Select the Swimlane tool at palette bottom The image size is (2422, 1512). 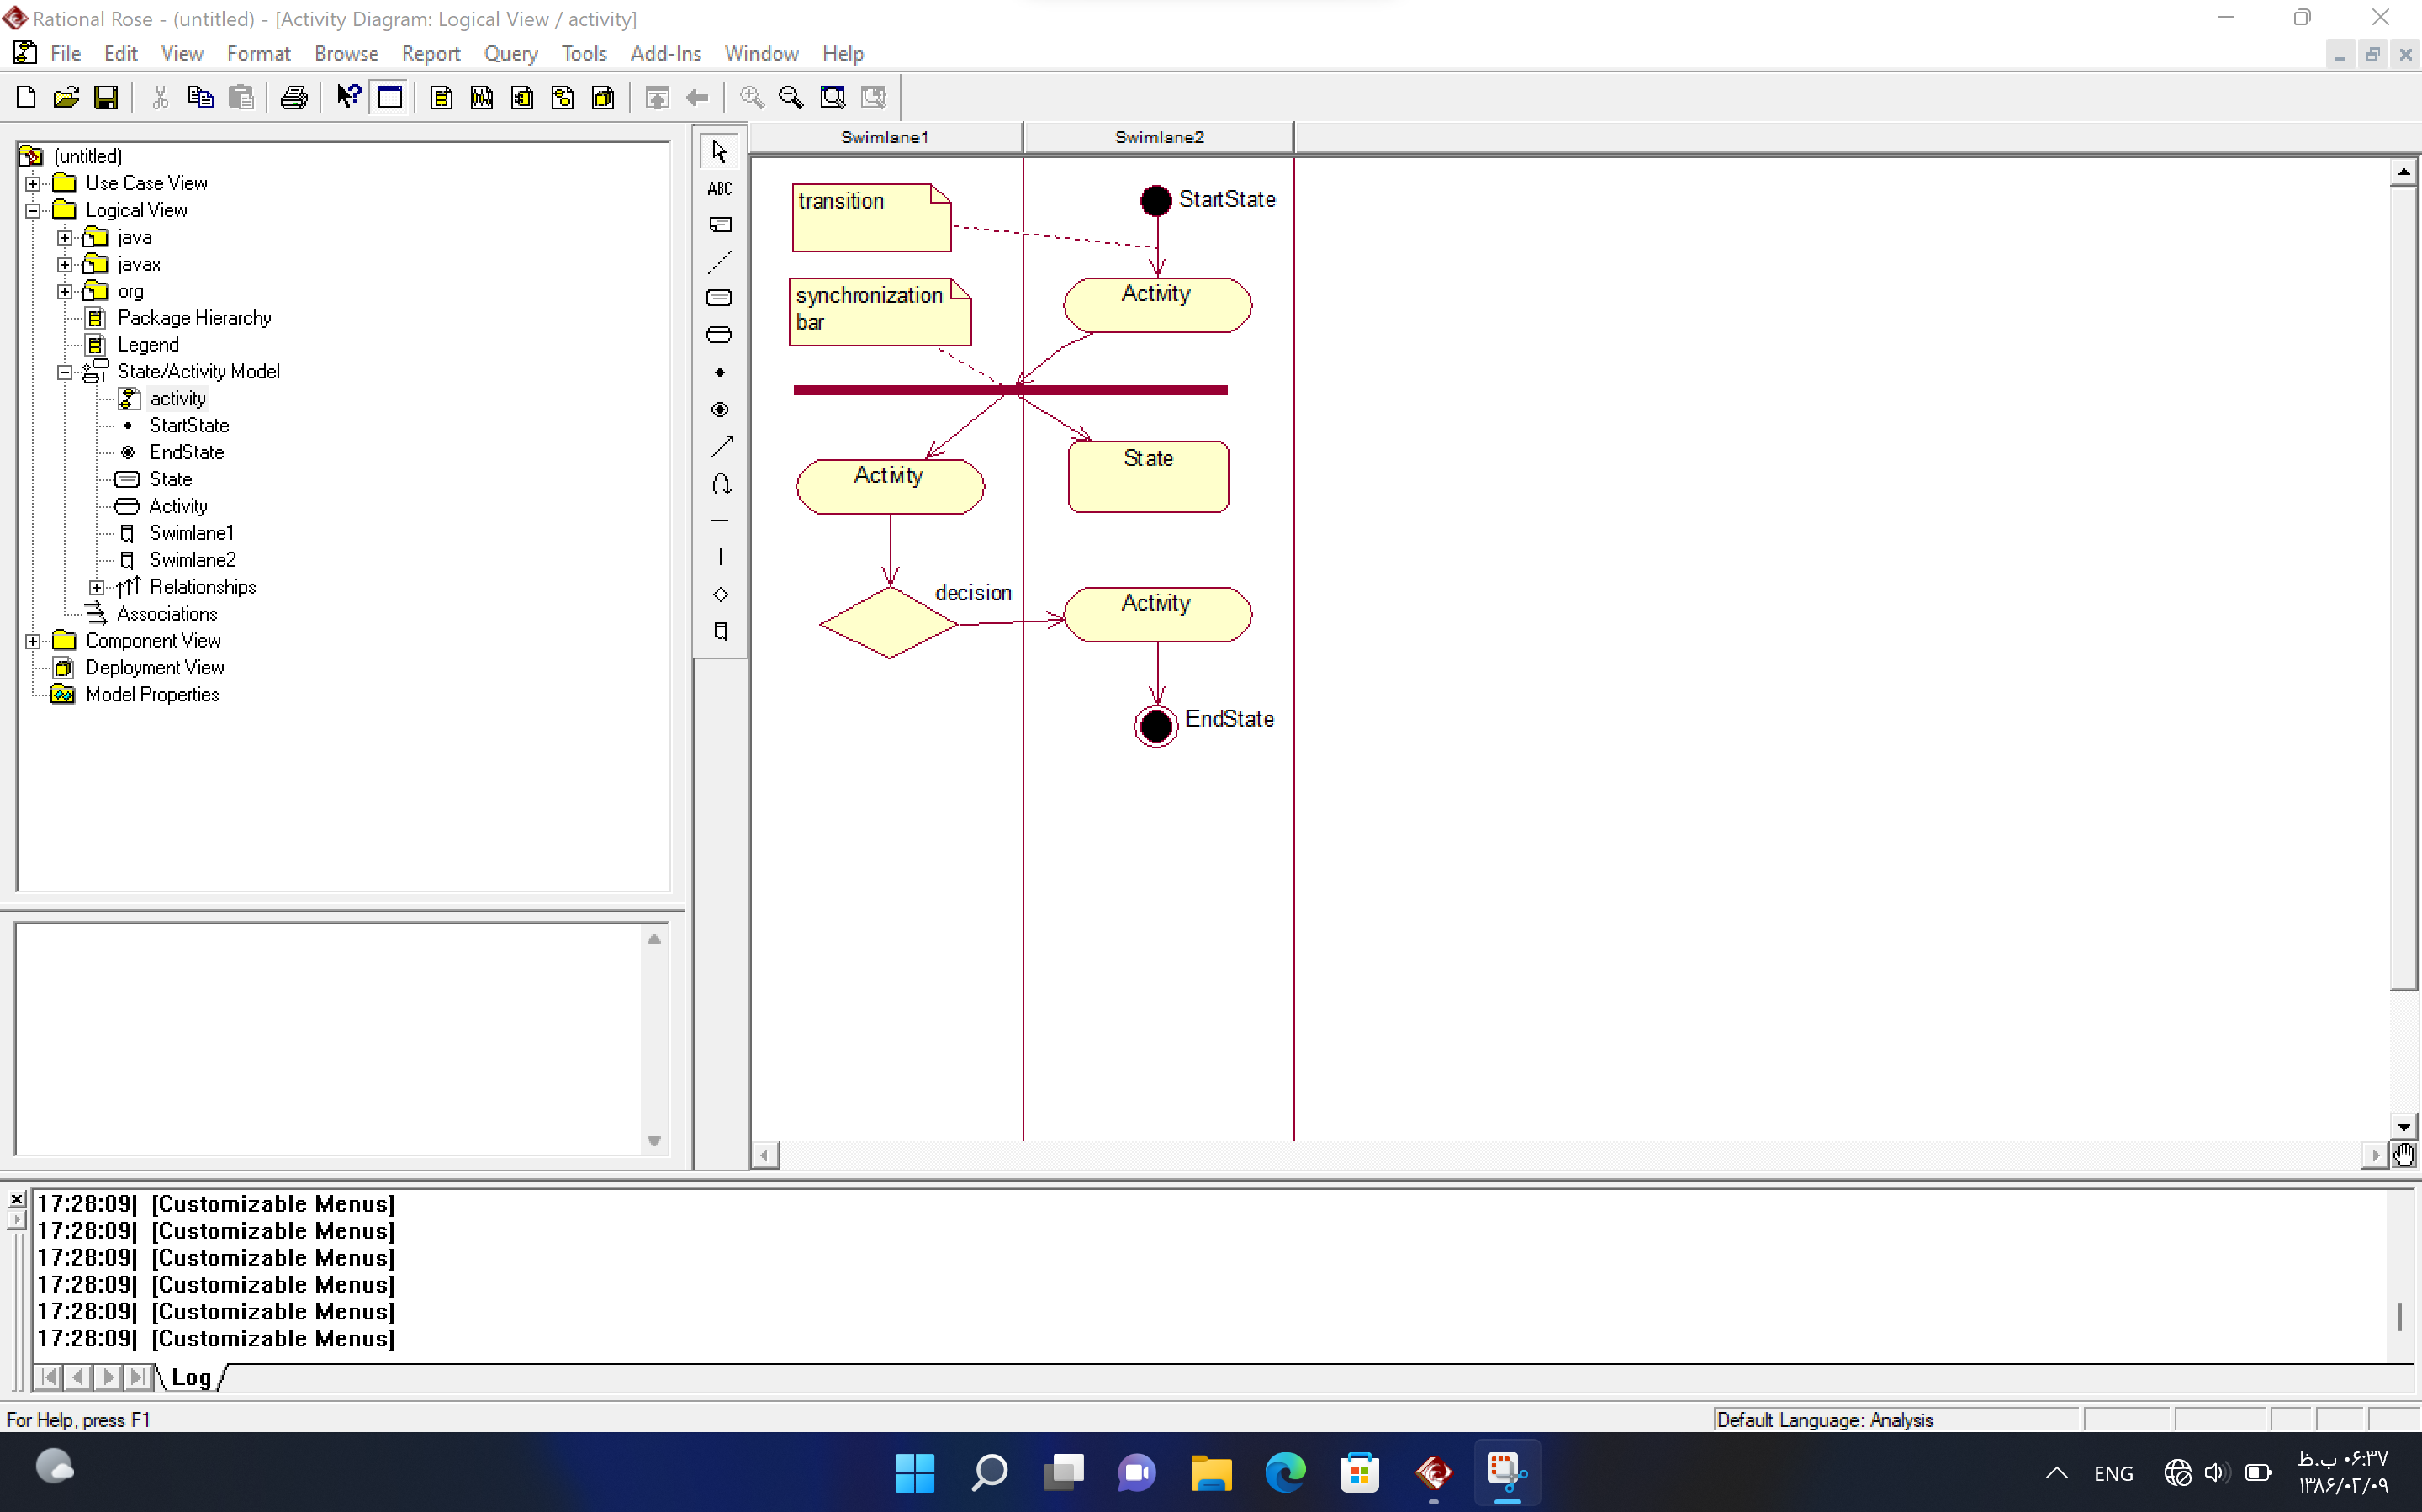(720, 631)
